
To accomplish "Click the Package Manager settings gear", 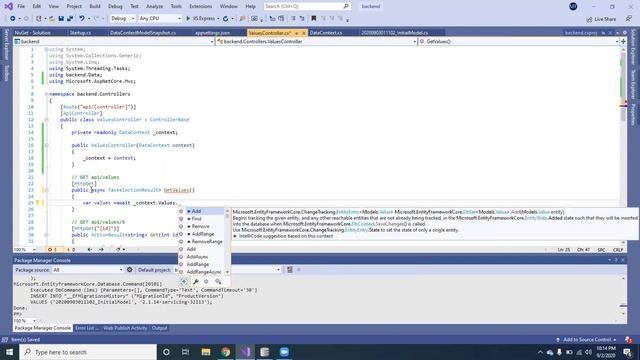I will tap(129, 270).
